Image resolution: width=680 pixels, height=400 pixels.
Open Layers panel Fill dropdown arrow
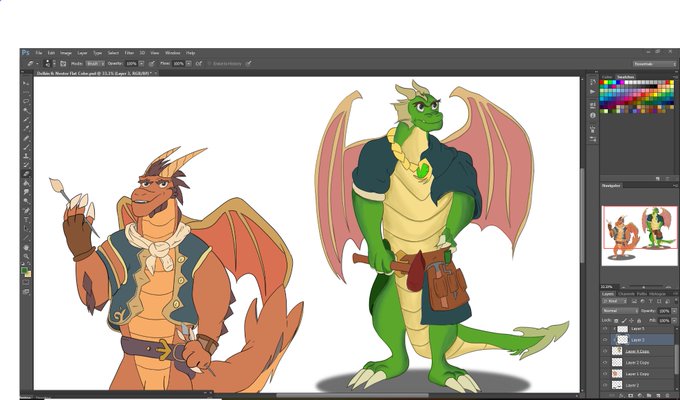(674, 321)
